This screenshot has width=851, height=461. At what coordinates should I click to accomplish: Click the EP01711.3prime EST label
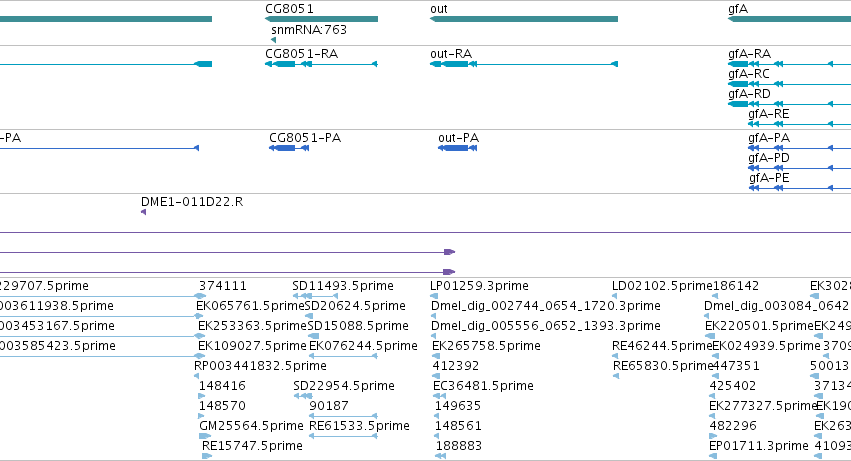coord(759,446)
